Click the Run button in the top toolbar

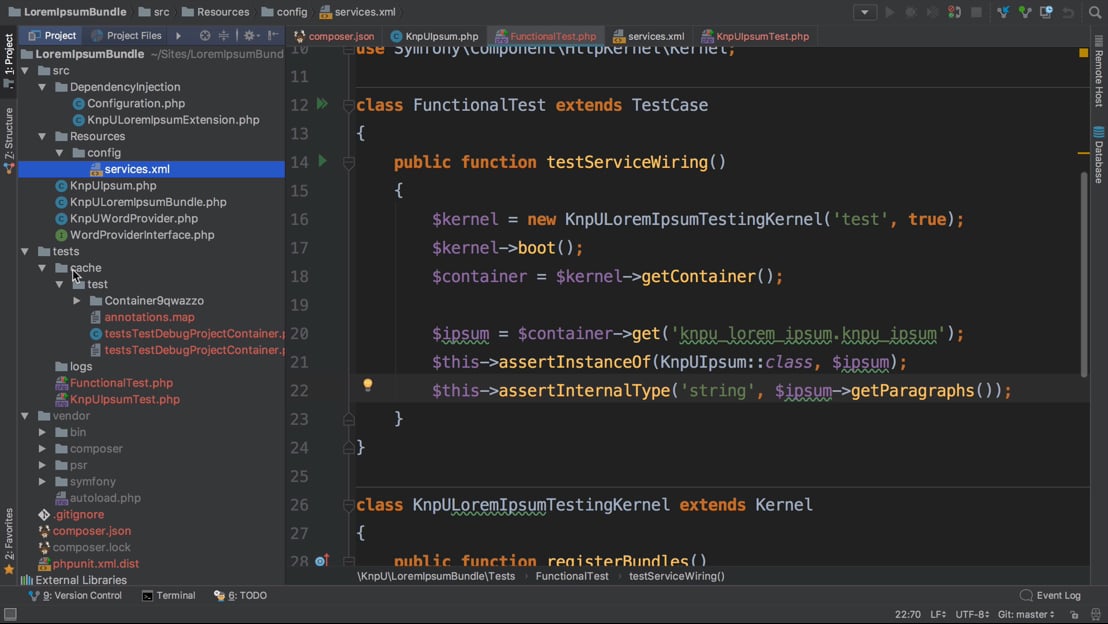pos(890,12)
